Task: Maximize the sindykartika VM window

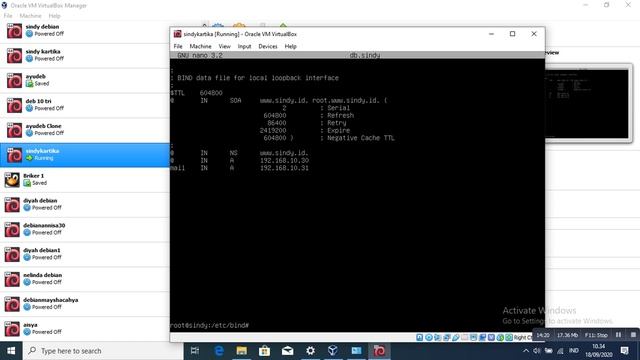Action: [x=512, y=34]
